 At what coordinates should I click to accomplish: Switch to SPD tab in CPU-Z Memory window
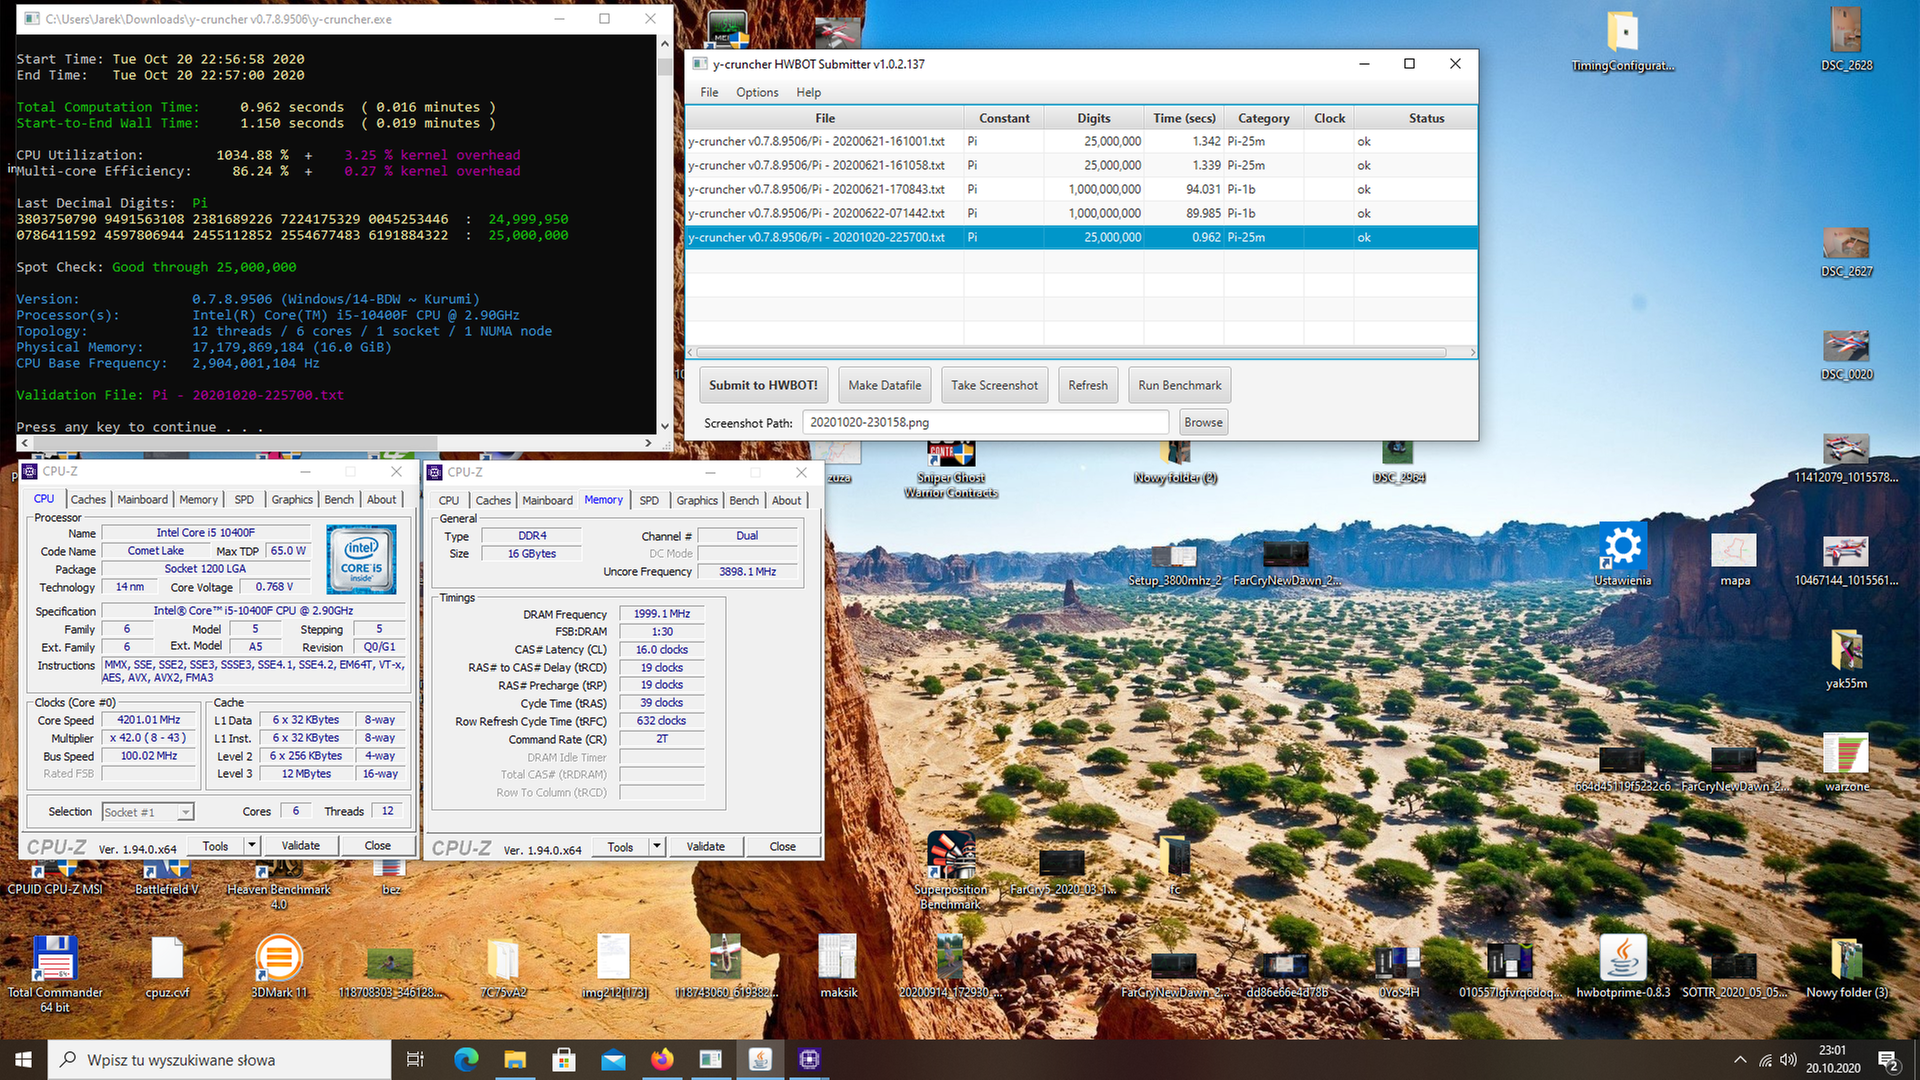[649, 500]
